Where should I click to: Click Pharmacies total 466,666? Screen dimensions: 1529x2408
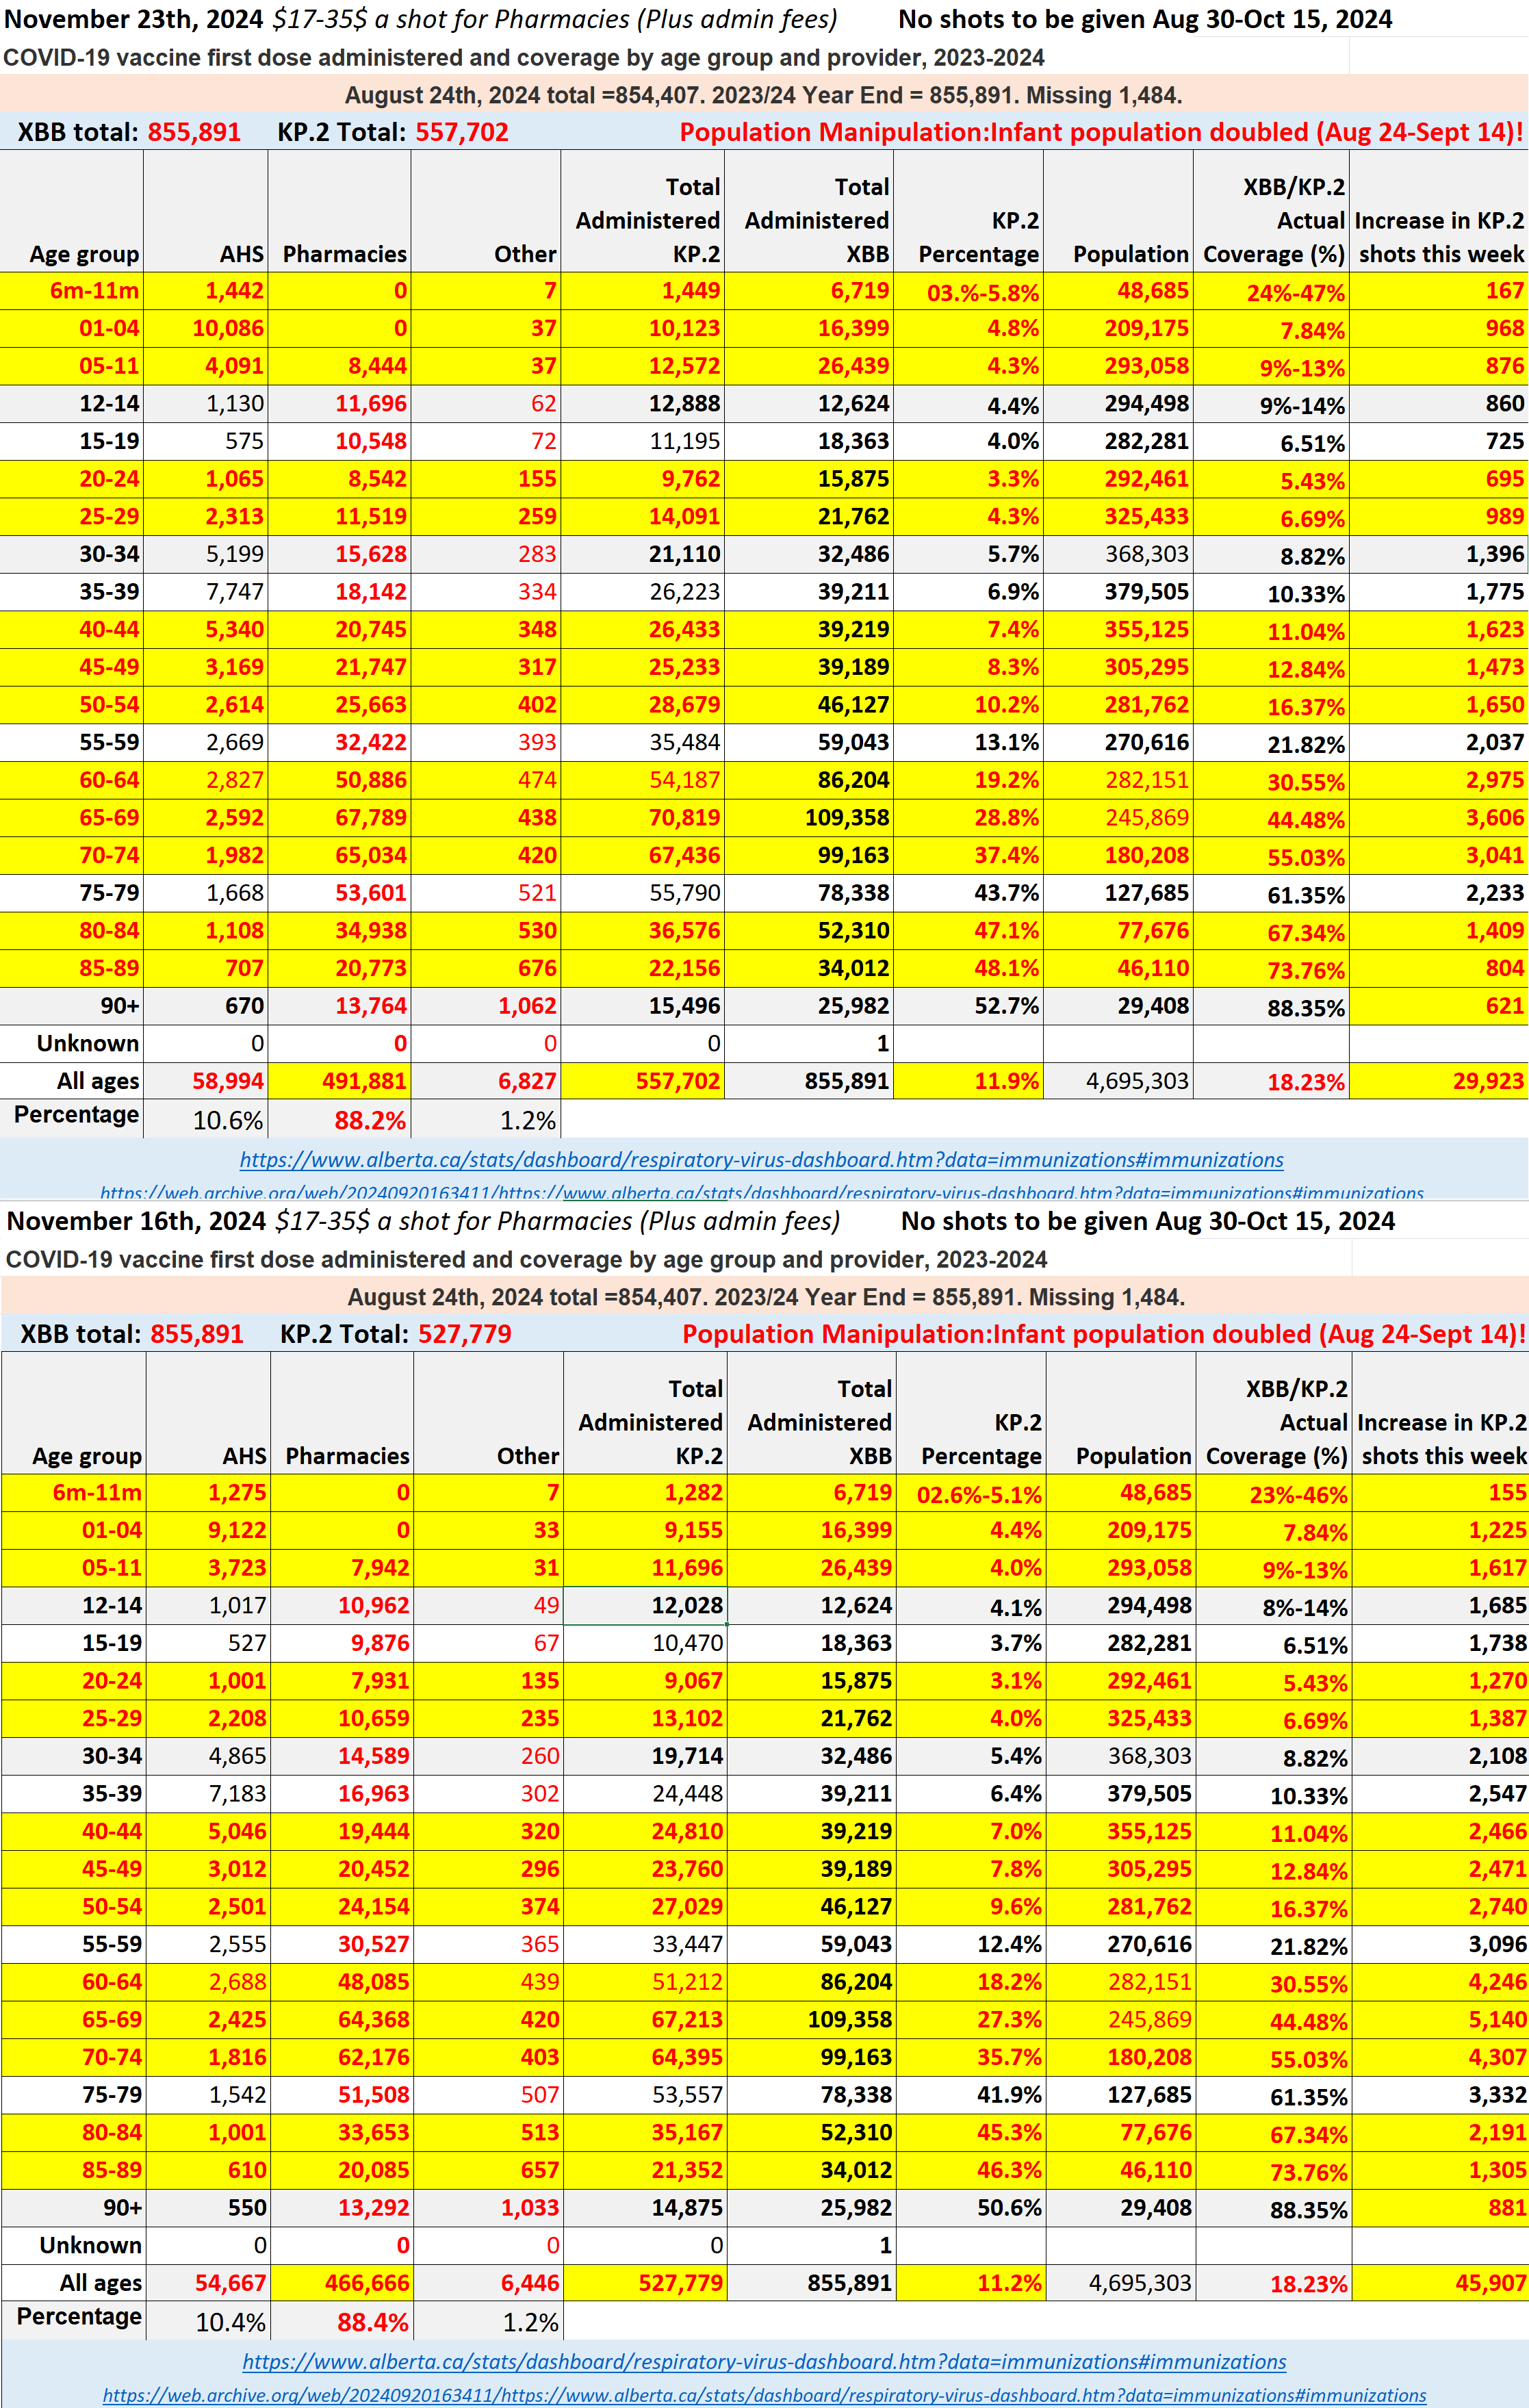[343, 2283]
